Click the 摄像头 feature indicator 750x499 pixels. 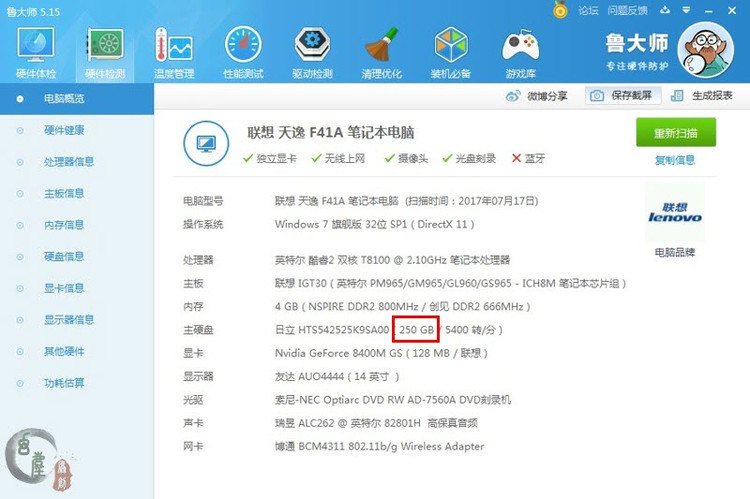(407, 158)
